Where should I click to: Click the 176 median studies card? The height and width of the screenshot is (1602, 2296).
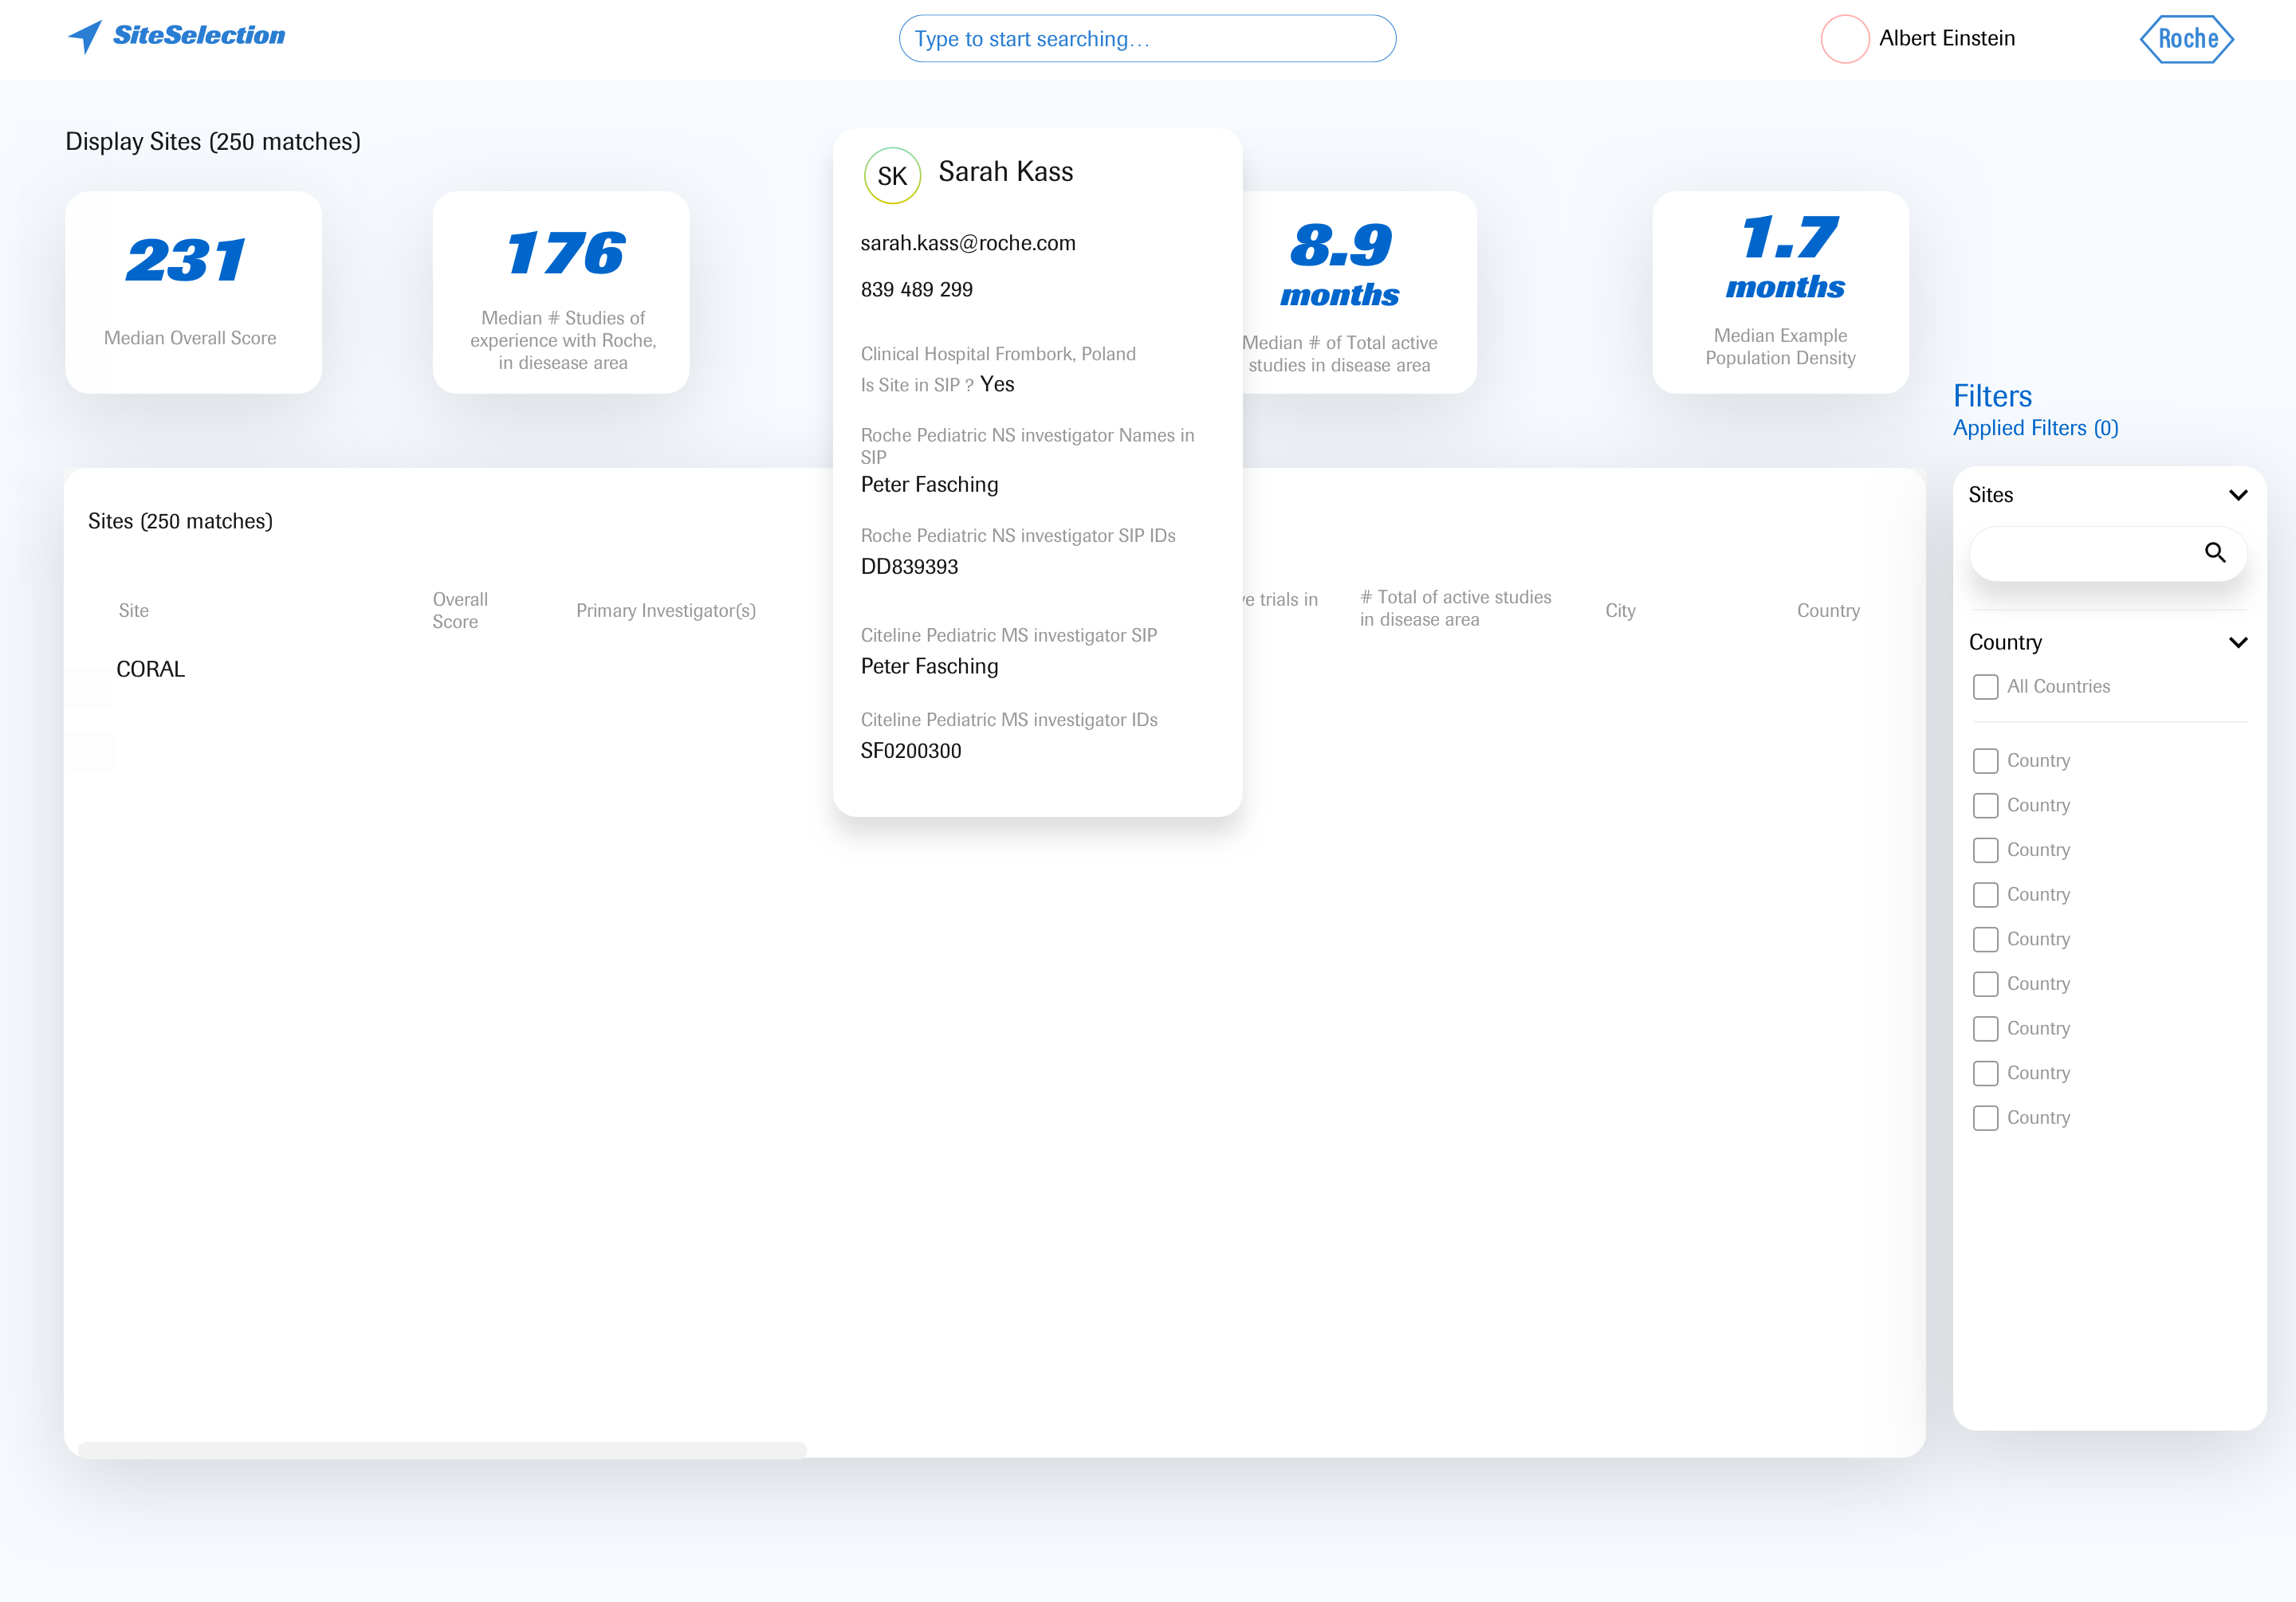[x=561, y=292]
